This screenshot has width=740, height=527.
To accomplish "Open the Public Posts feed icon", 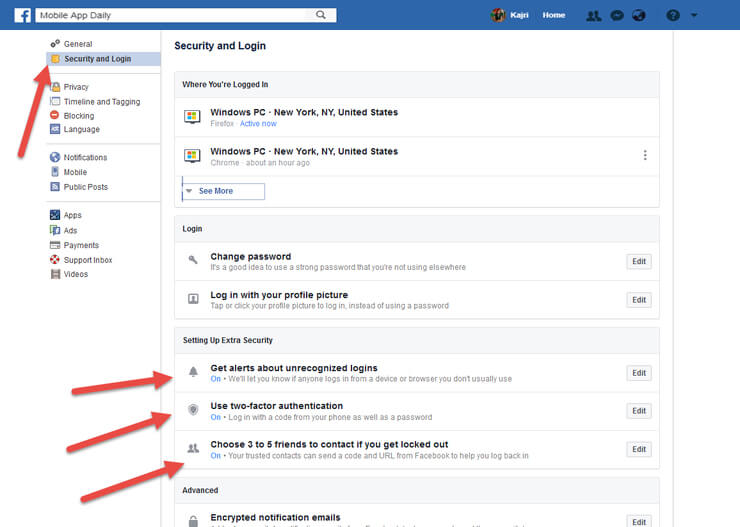I will click(55, 186).
